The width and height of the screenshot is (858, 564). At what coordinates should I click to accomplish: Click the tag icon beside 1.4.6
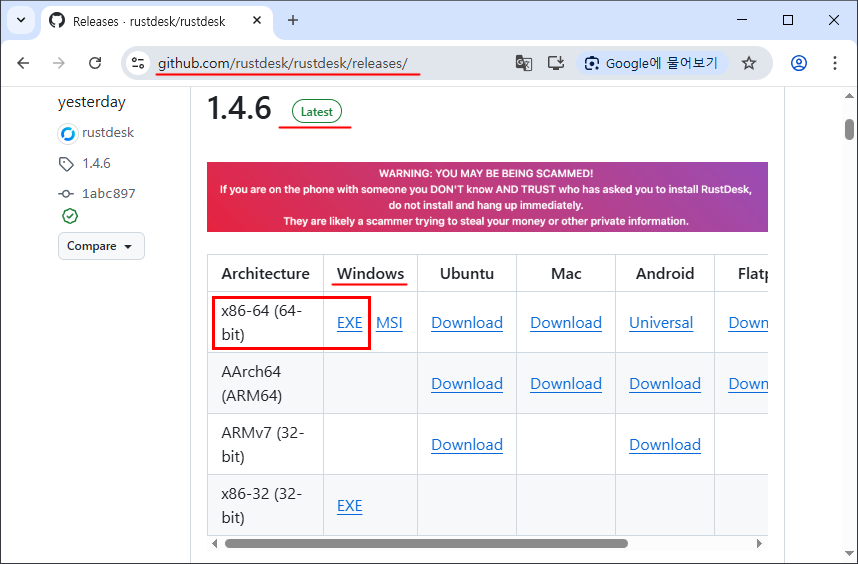[x=66, y=164]
